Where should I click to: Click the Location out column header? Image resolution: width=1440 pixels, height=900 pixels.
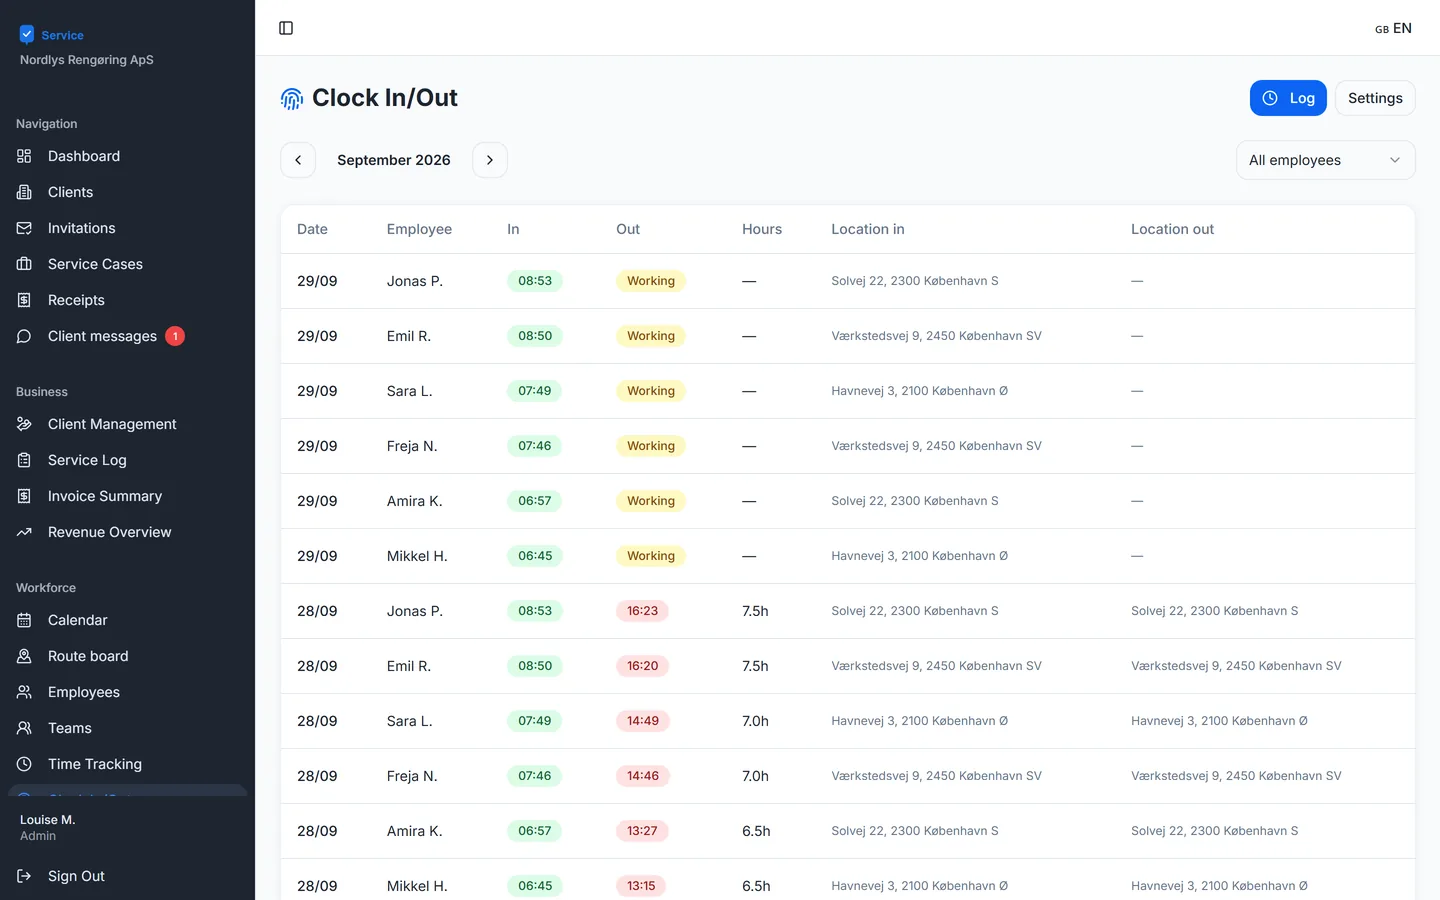1172,229
